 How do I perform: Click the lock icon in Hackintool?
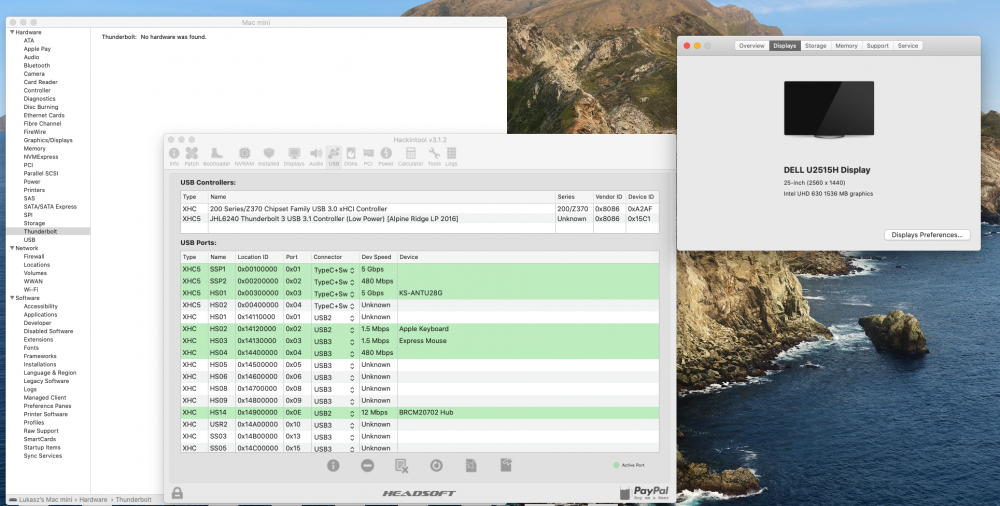pos(177,493)
